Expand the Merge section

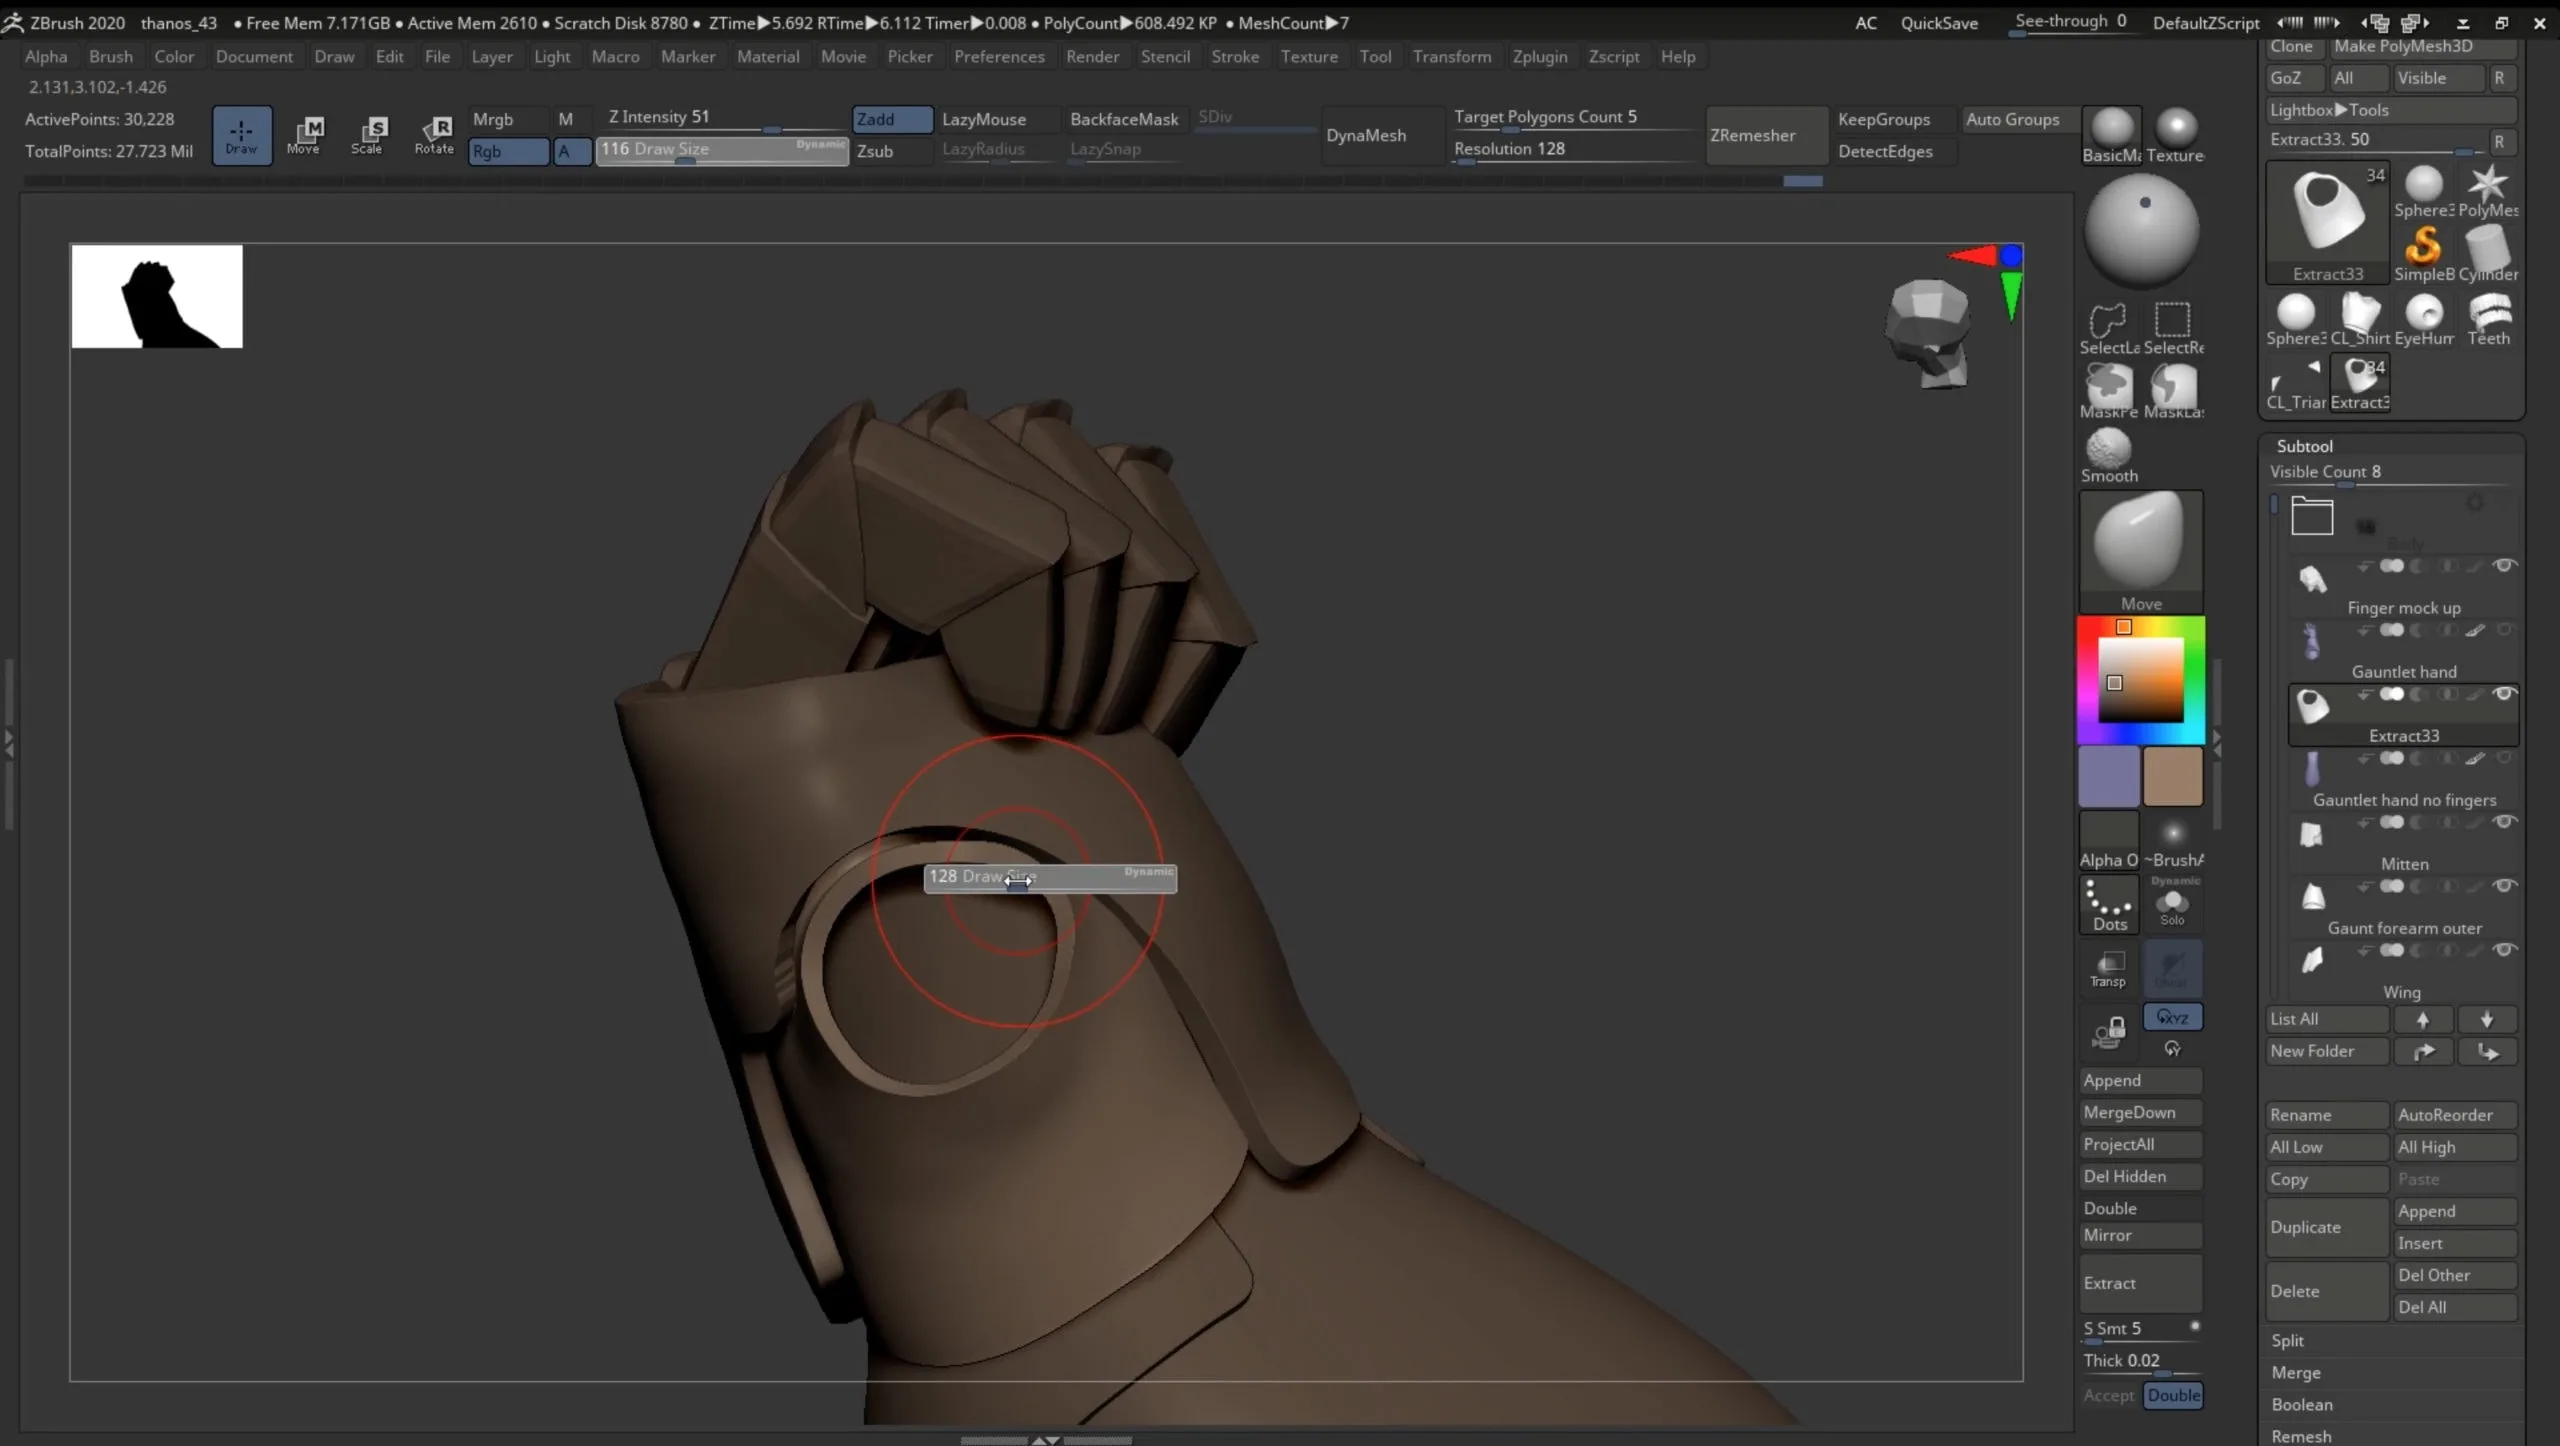[2295, 1372]
